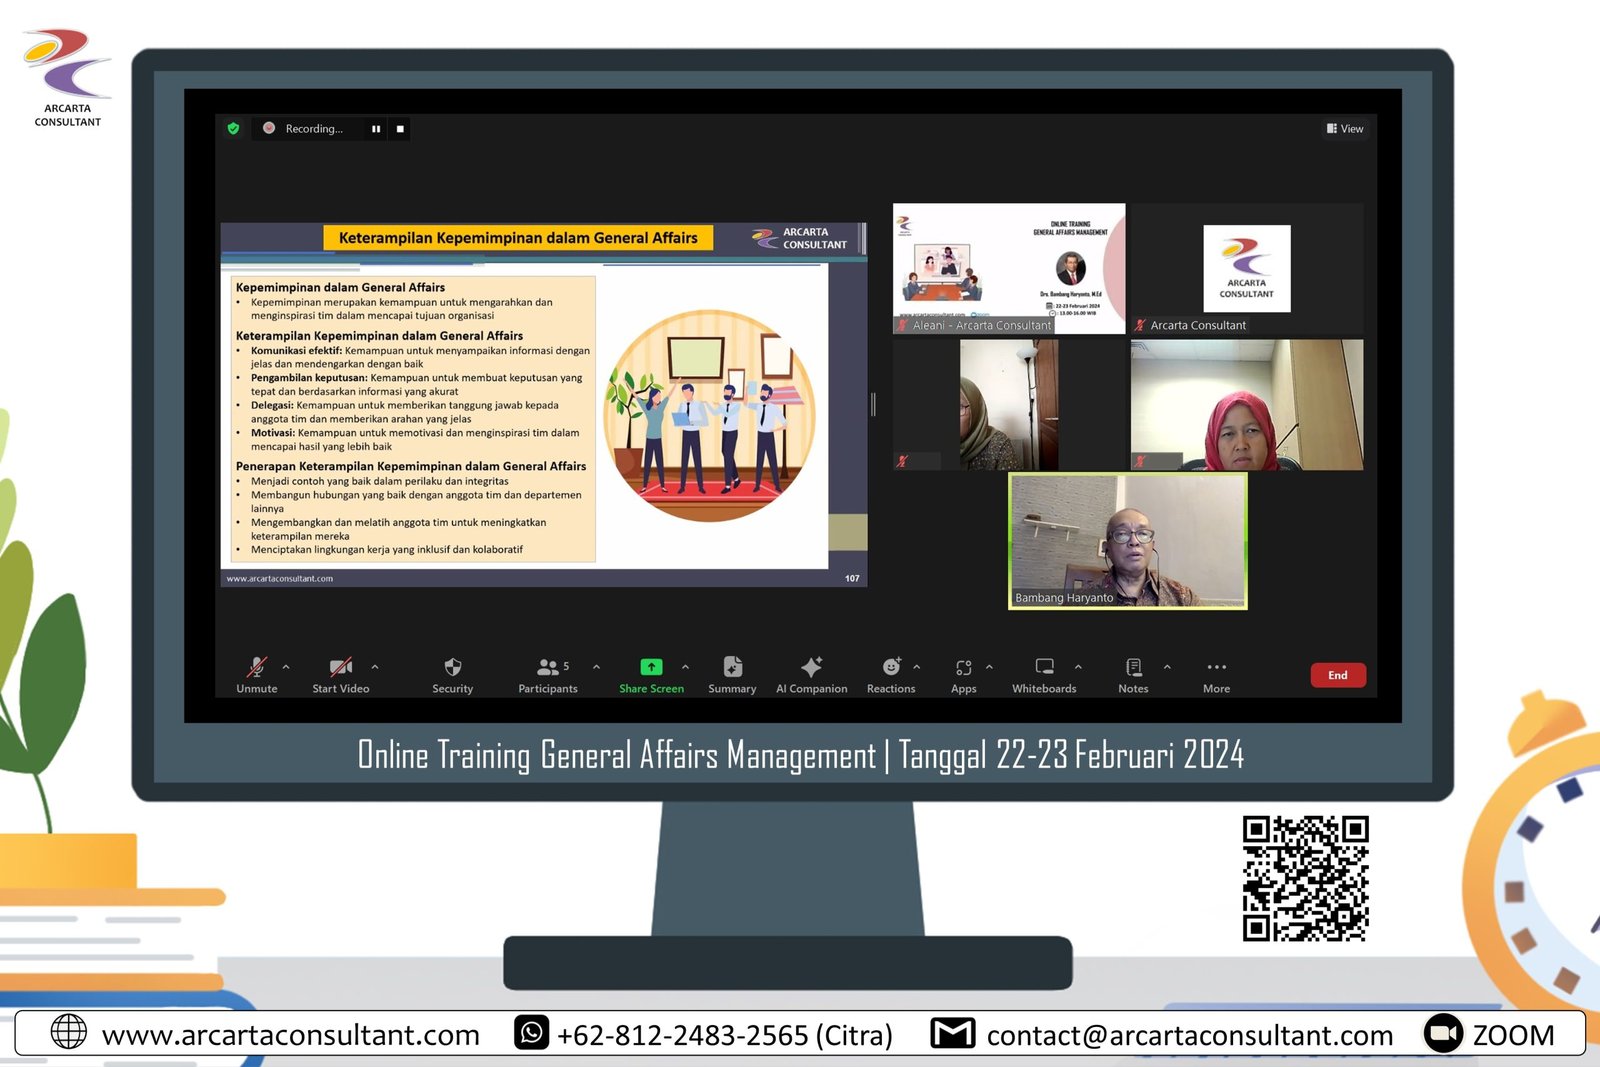Open the View layout menu
1600x1067 pixels.
pos(1345,129)
